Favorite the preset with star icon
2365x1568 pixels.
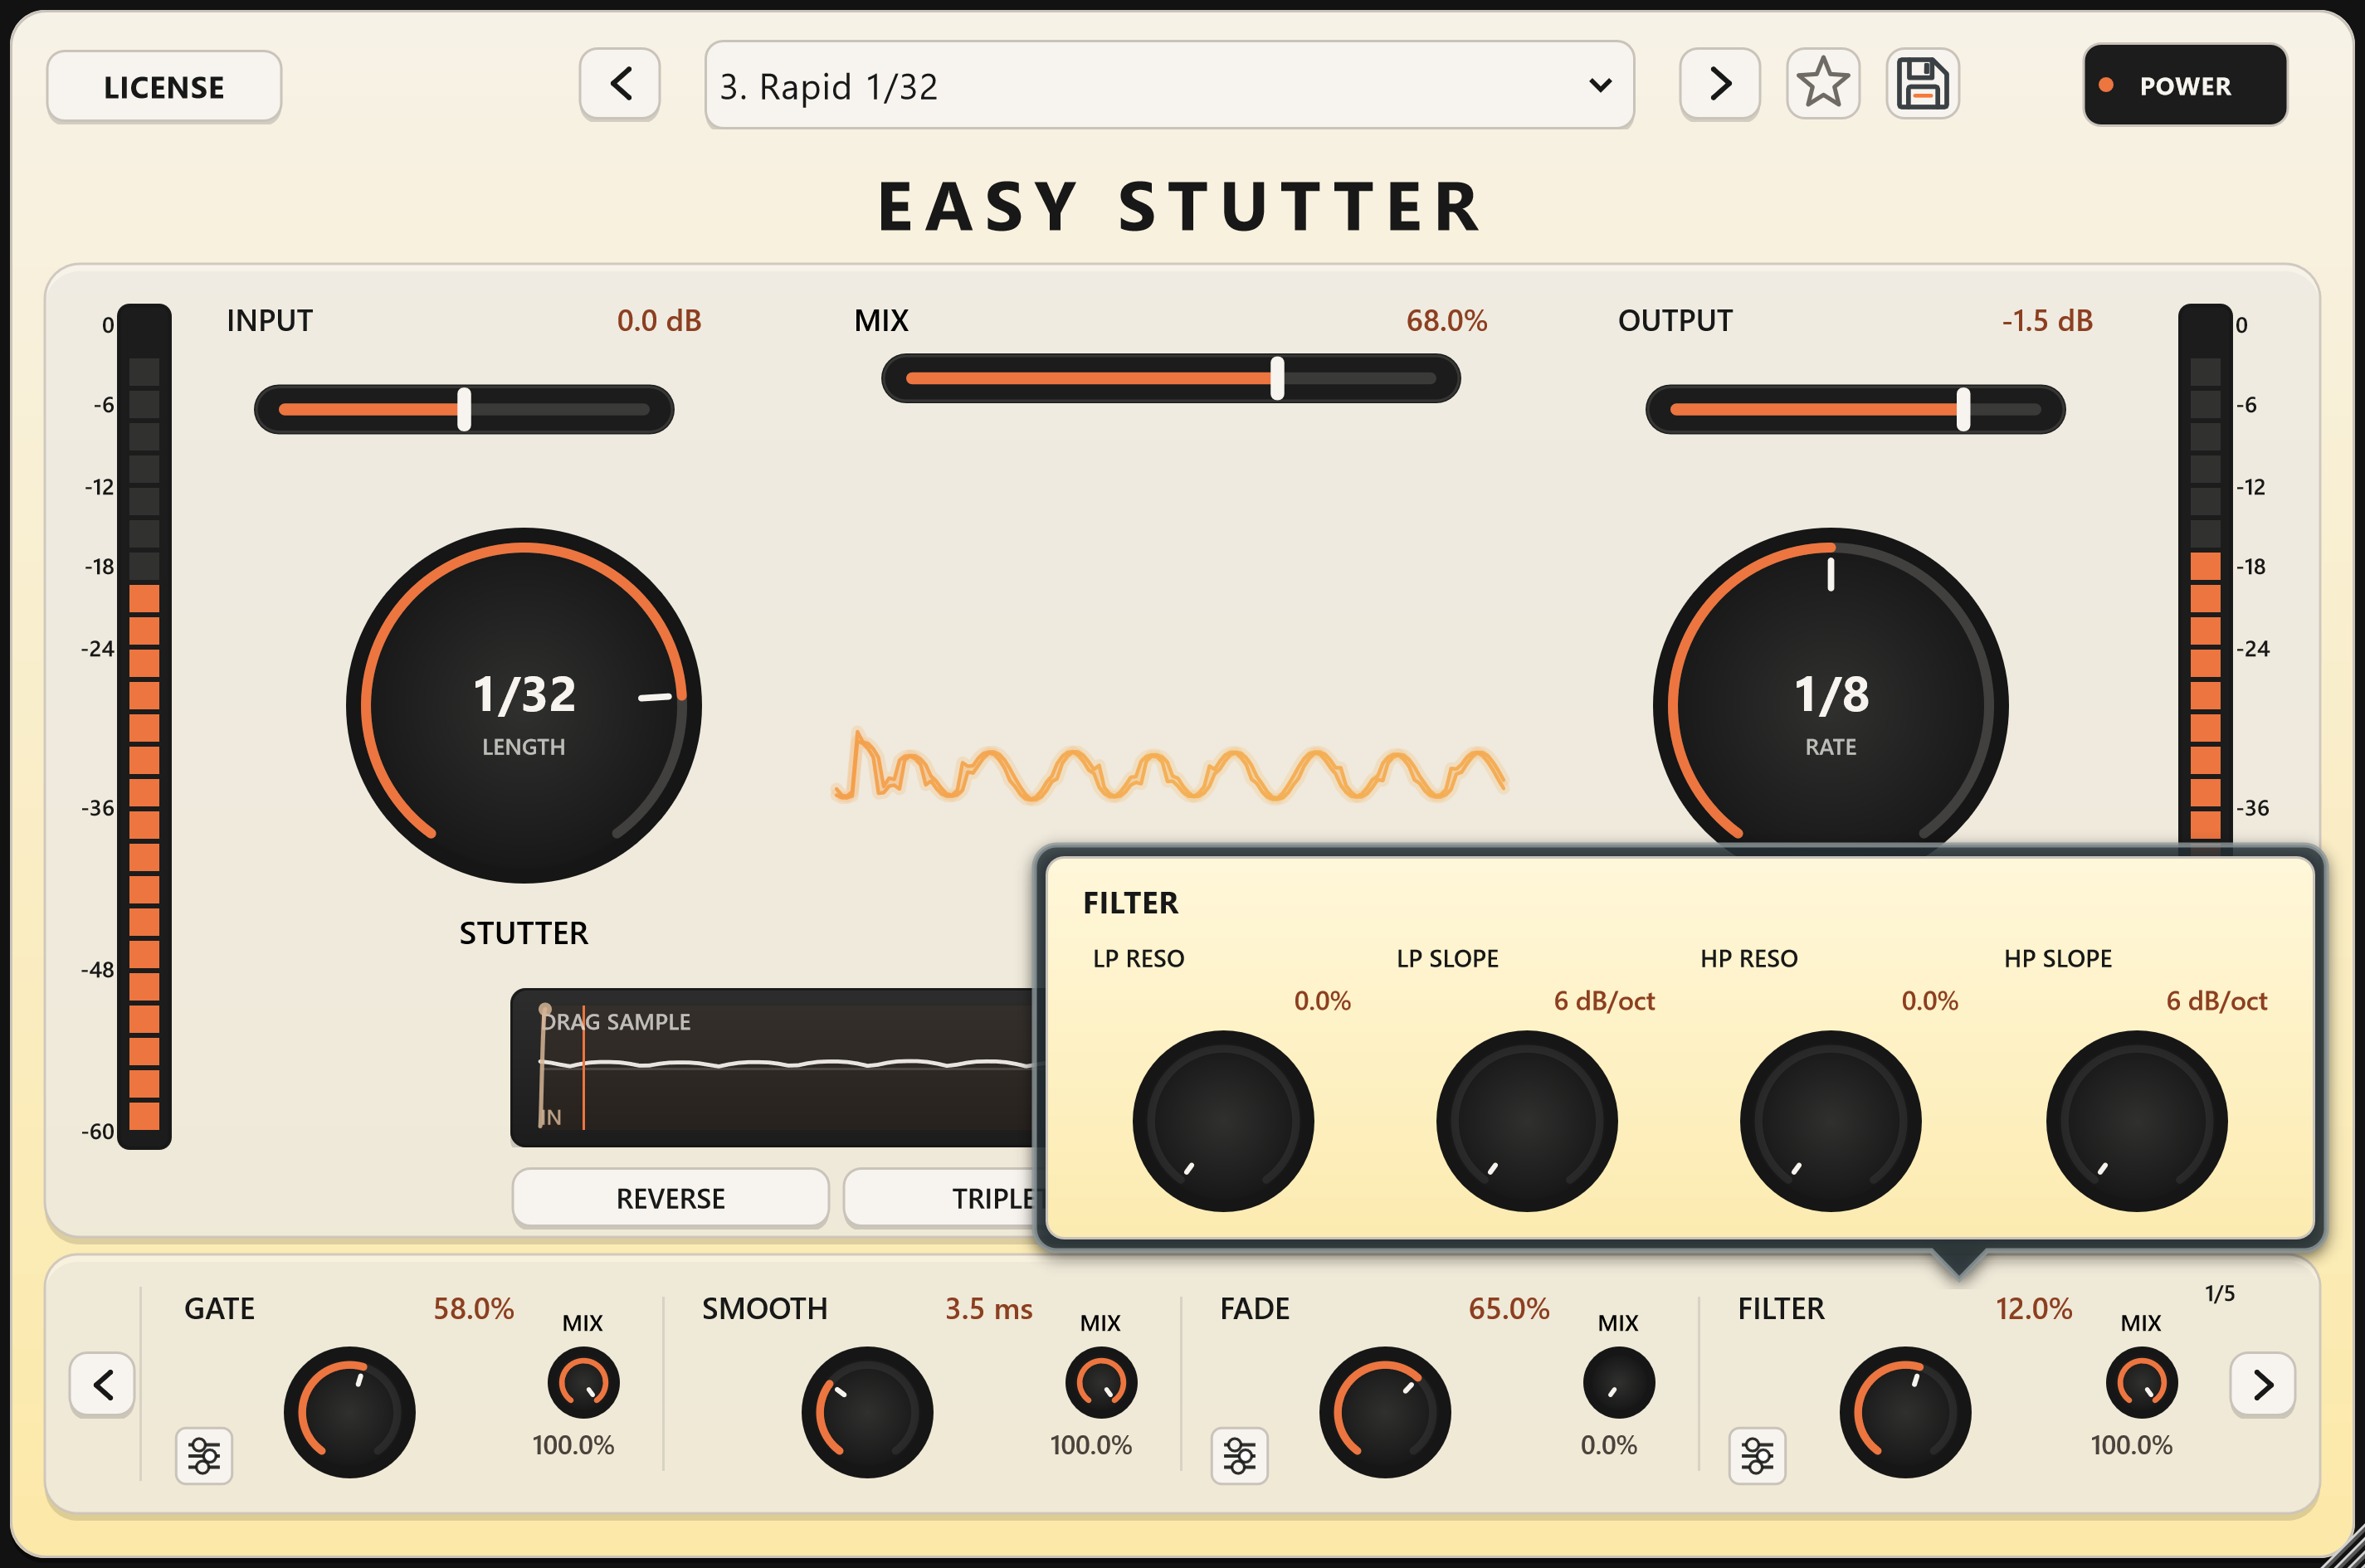coord(1823,84)
